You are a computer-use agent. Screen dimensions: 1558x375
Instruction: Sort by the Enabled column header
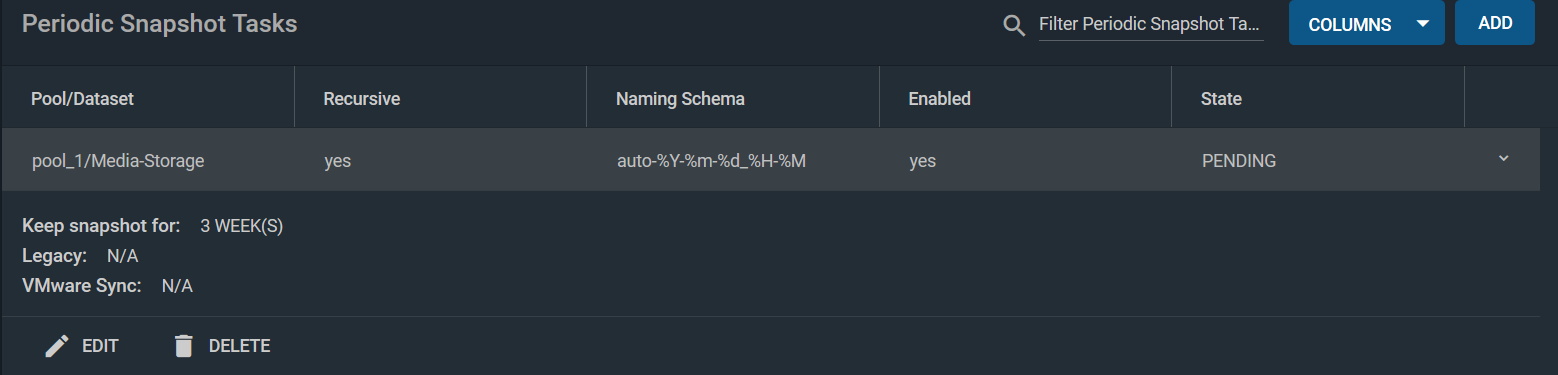(x=939, y=99)
